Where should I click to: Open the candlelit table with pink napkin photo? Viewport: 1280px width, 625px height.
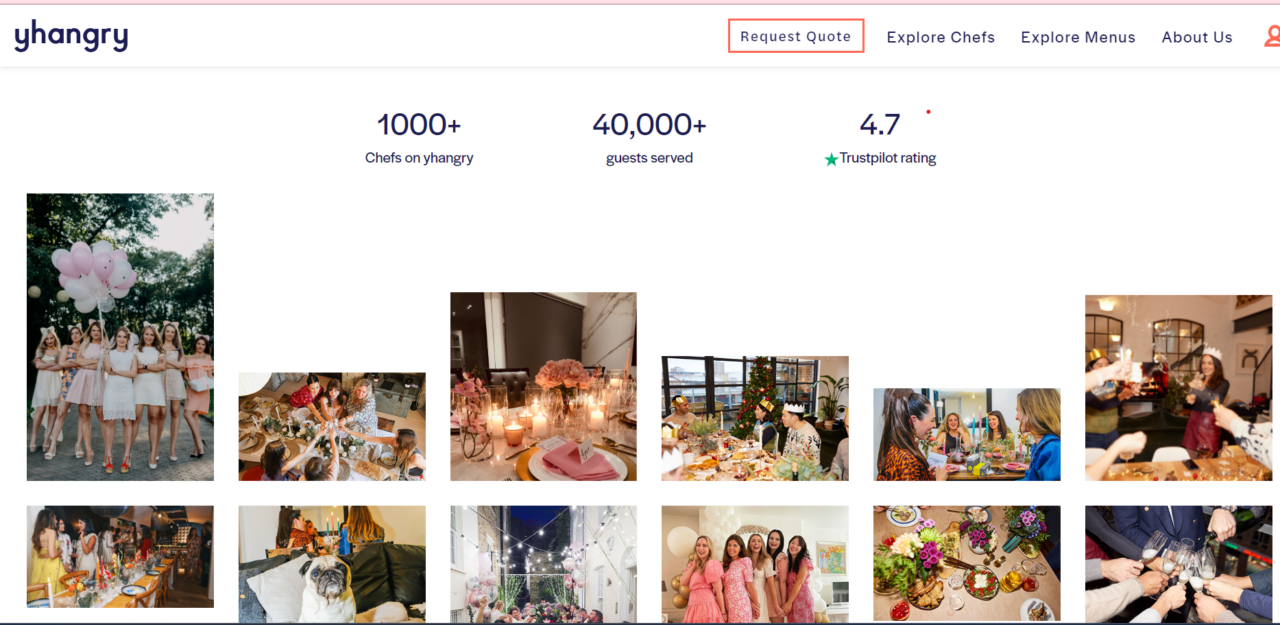[543, 386]
